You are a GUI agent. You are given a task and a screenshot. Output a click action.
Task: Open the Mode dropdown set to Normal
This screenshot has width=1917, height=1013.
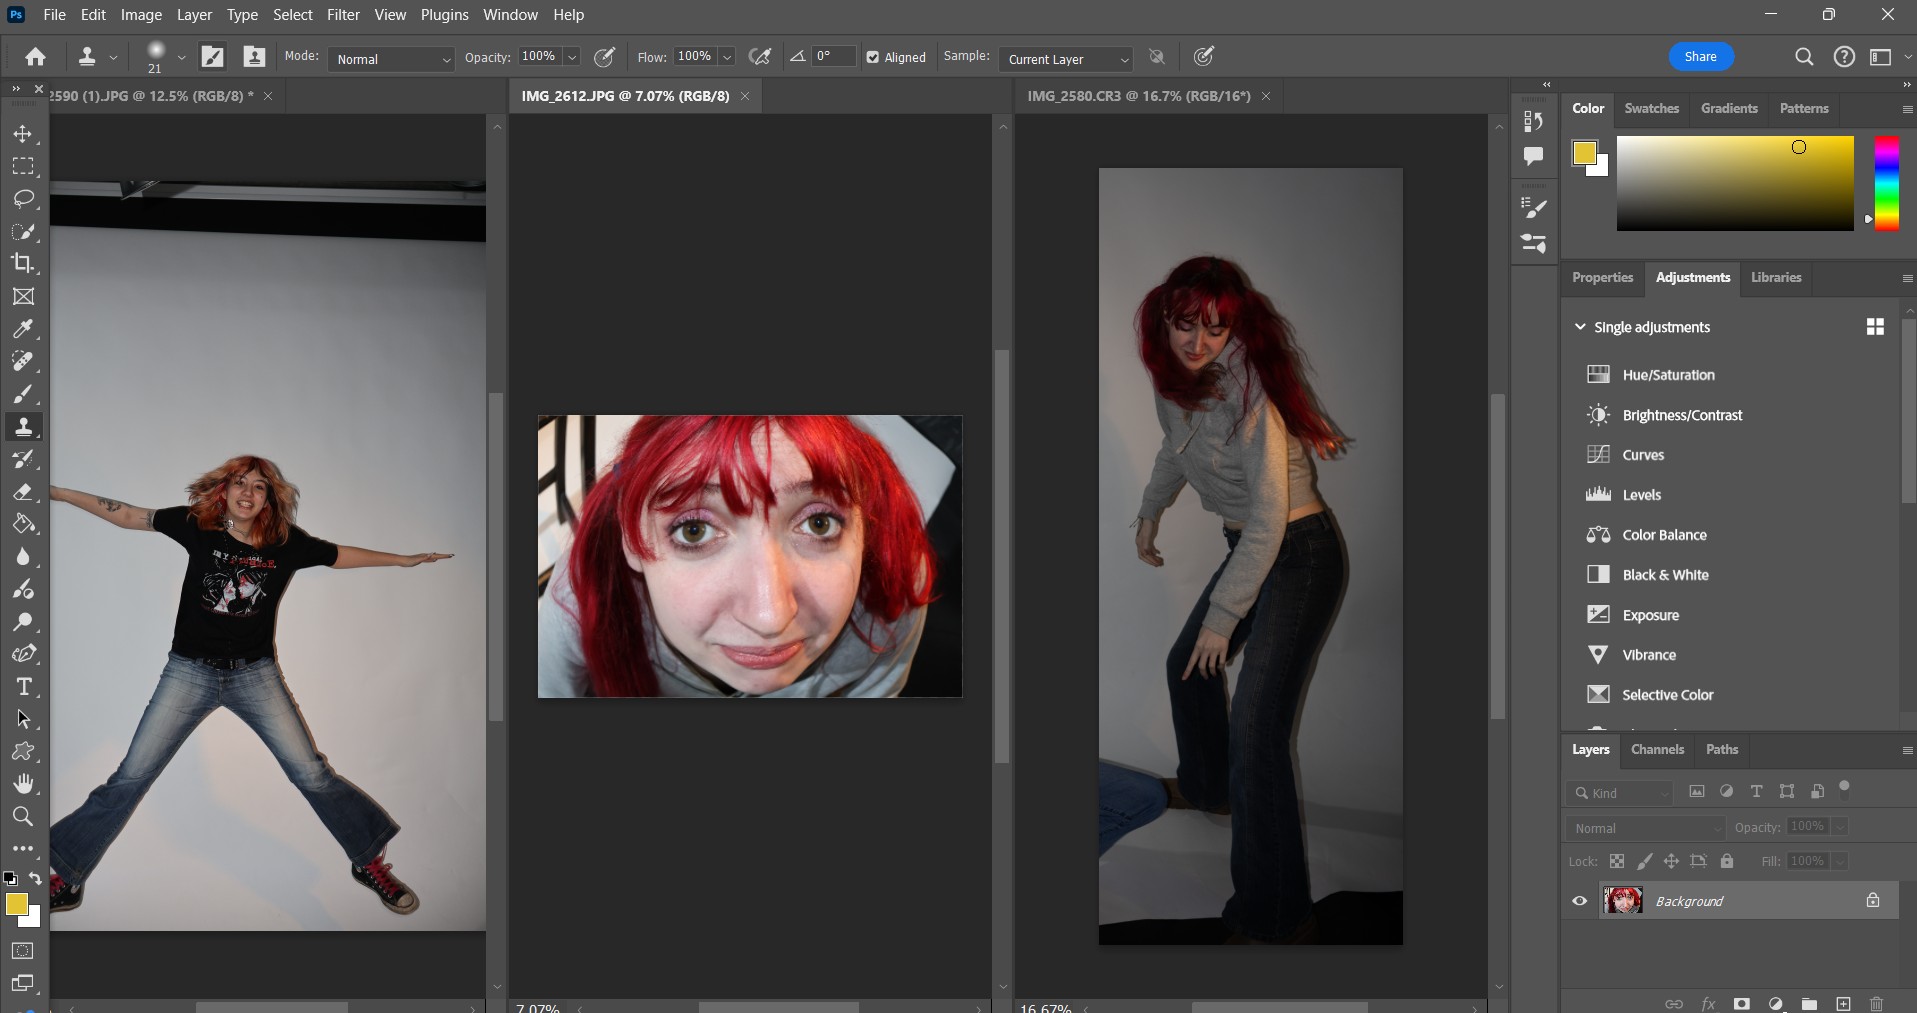coord(391,59)
